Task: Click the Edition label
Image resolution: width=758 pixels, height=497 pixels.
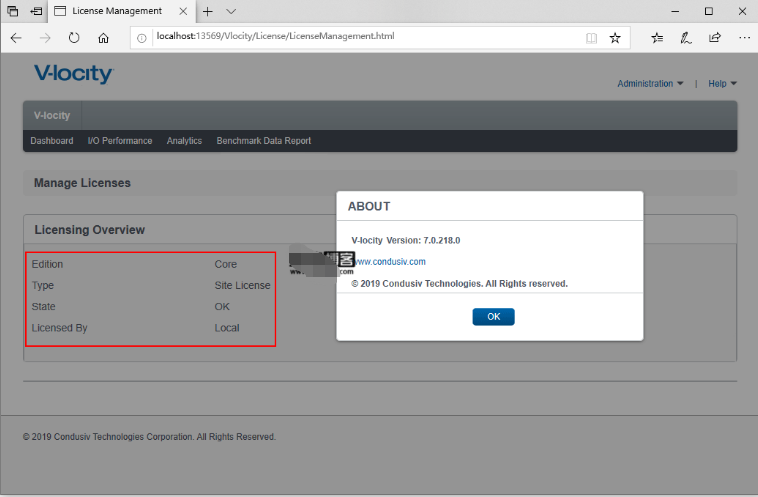Action: [47, 264]
